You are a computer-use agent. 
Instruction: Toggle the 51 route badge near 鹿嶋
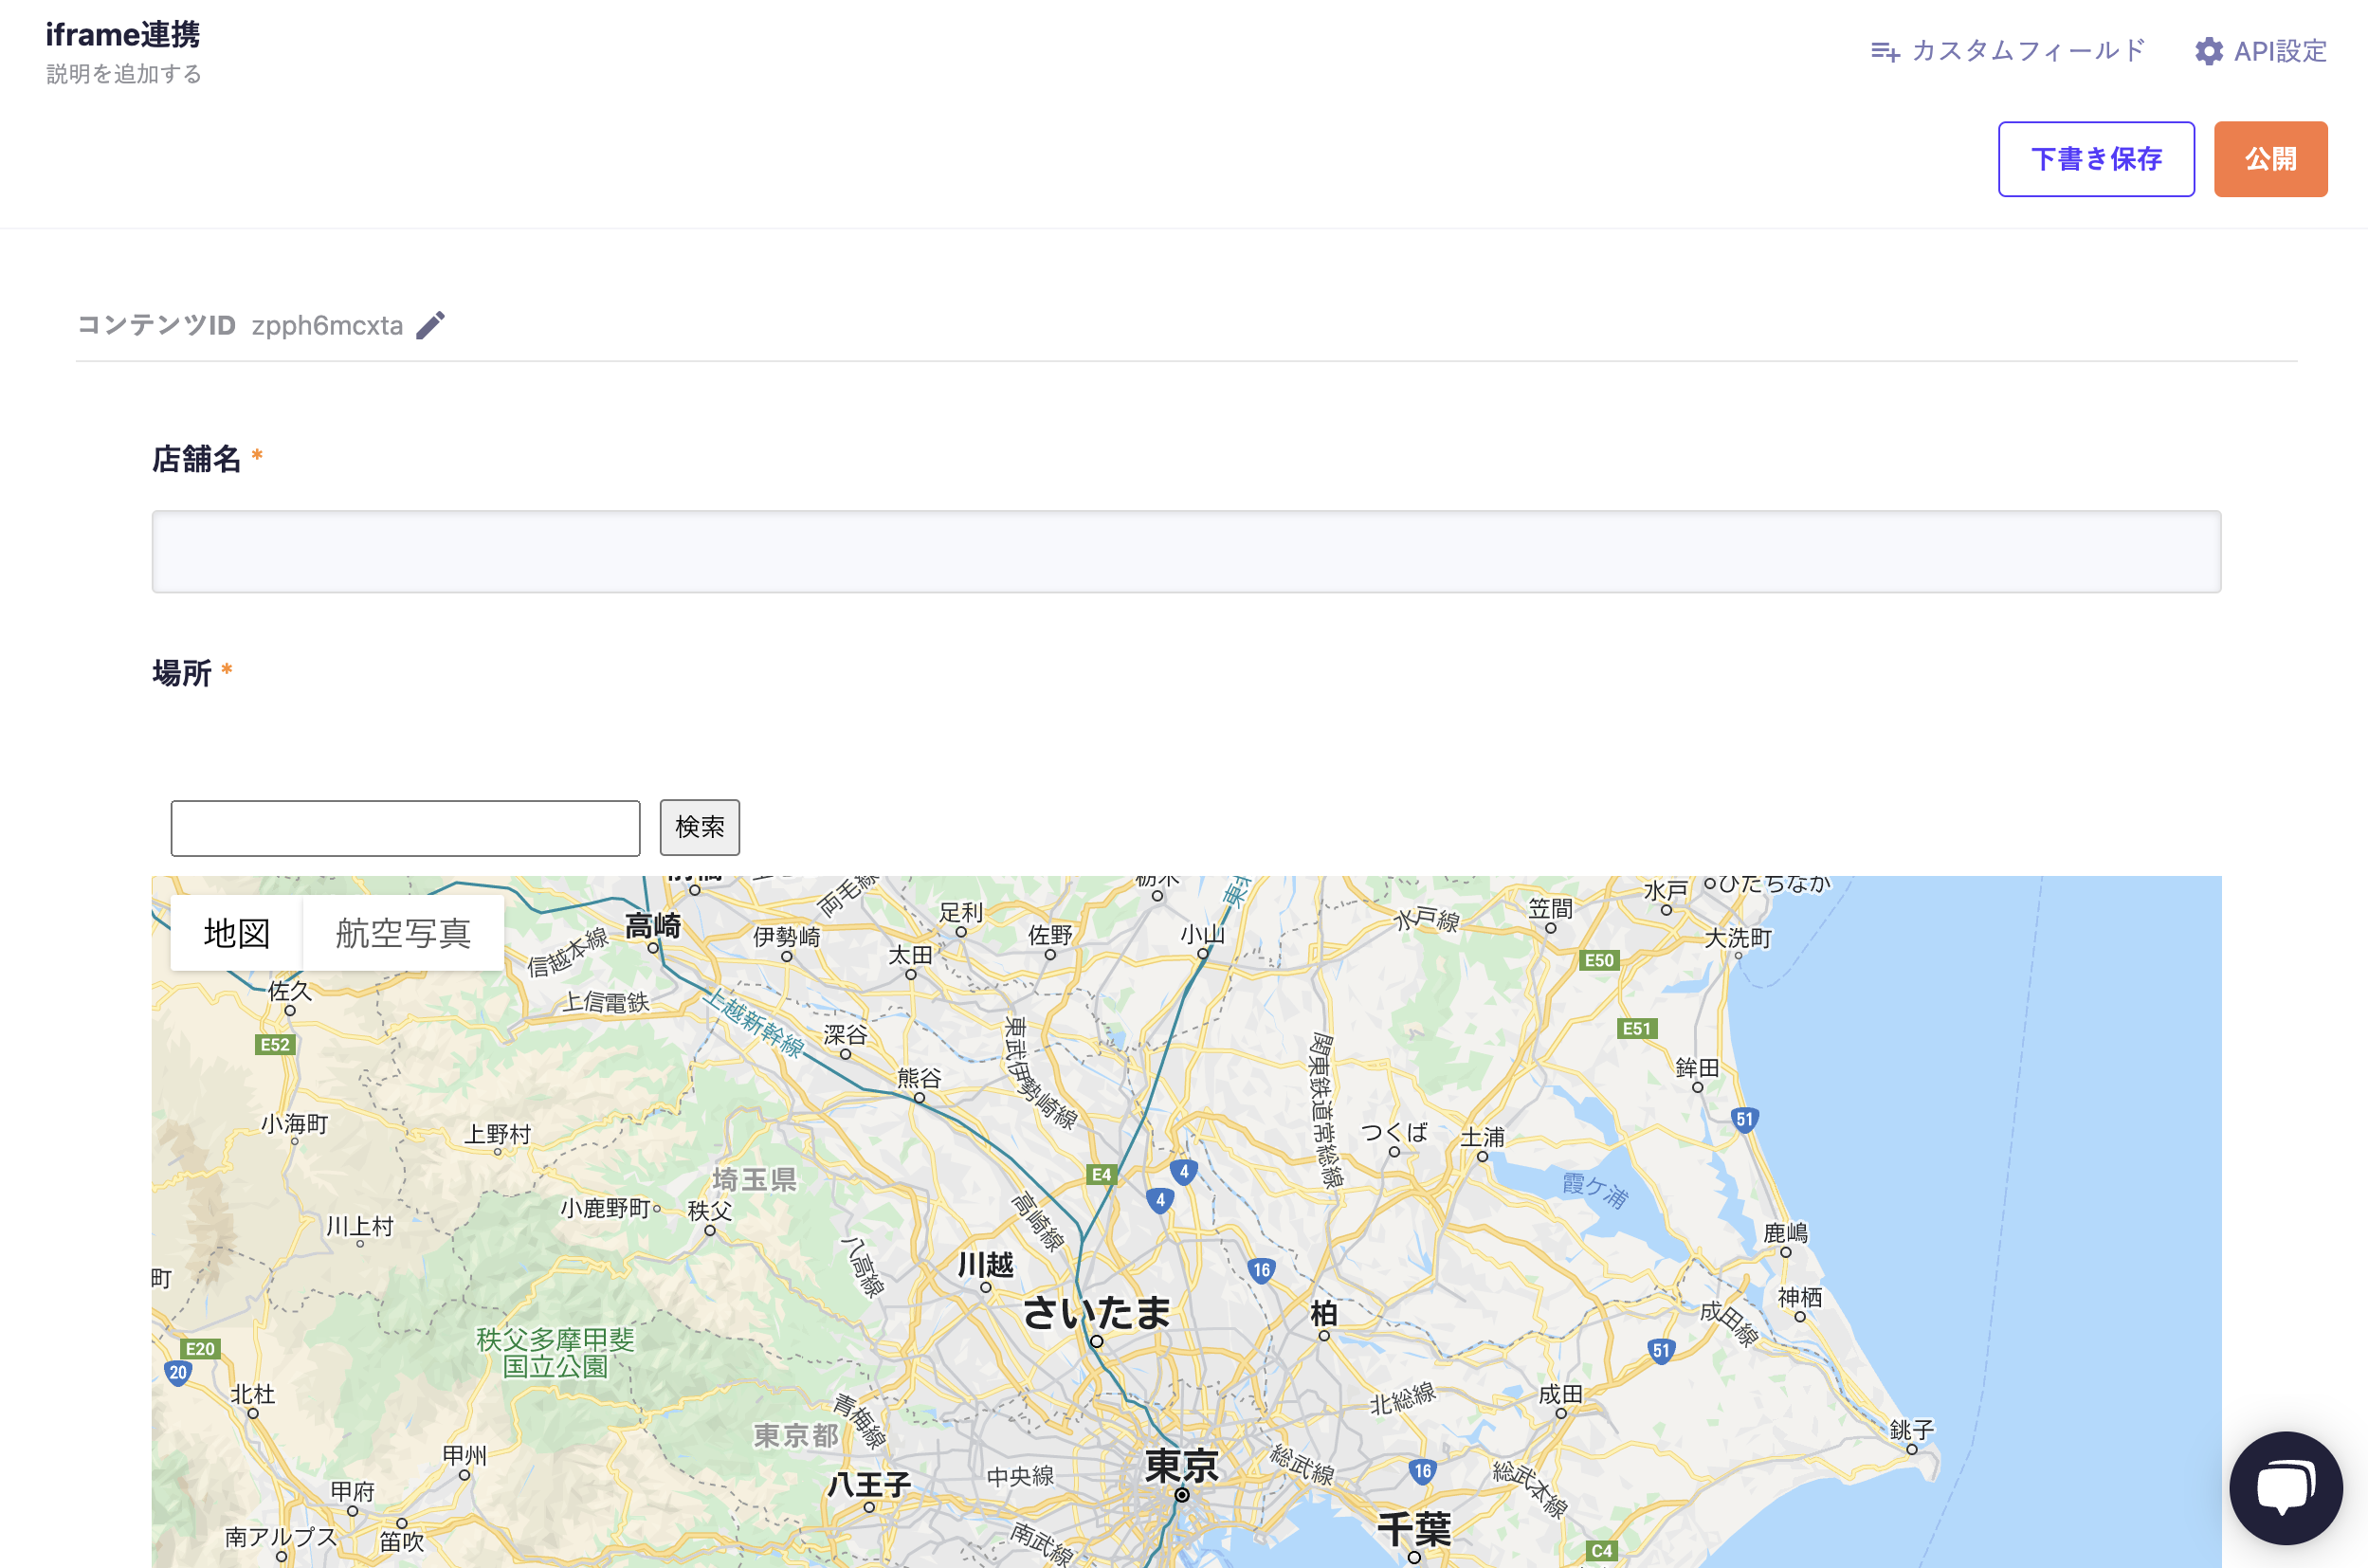(x=1745, y=1120)
